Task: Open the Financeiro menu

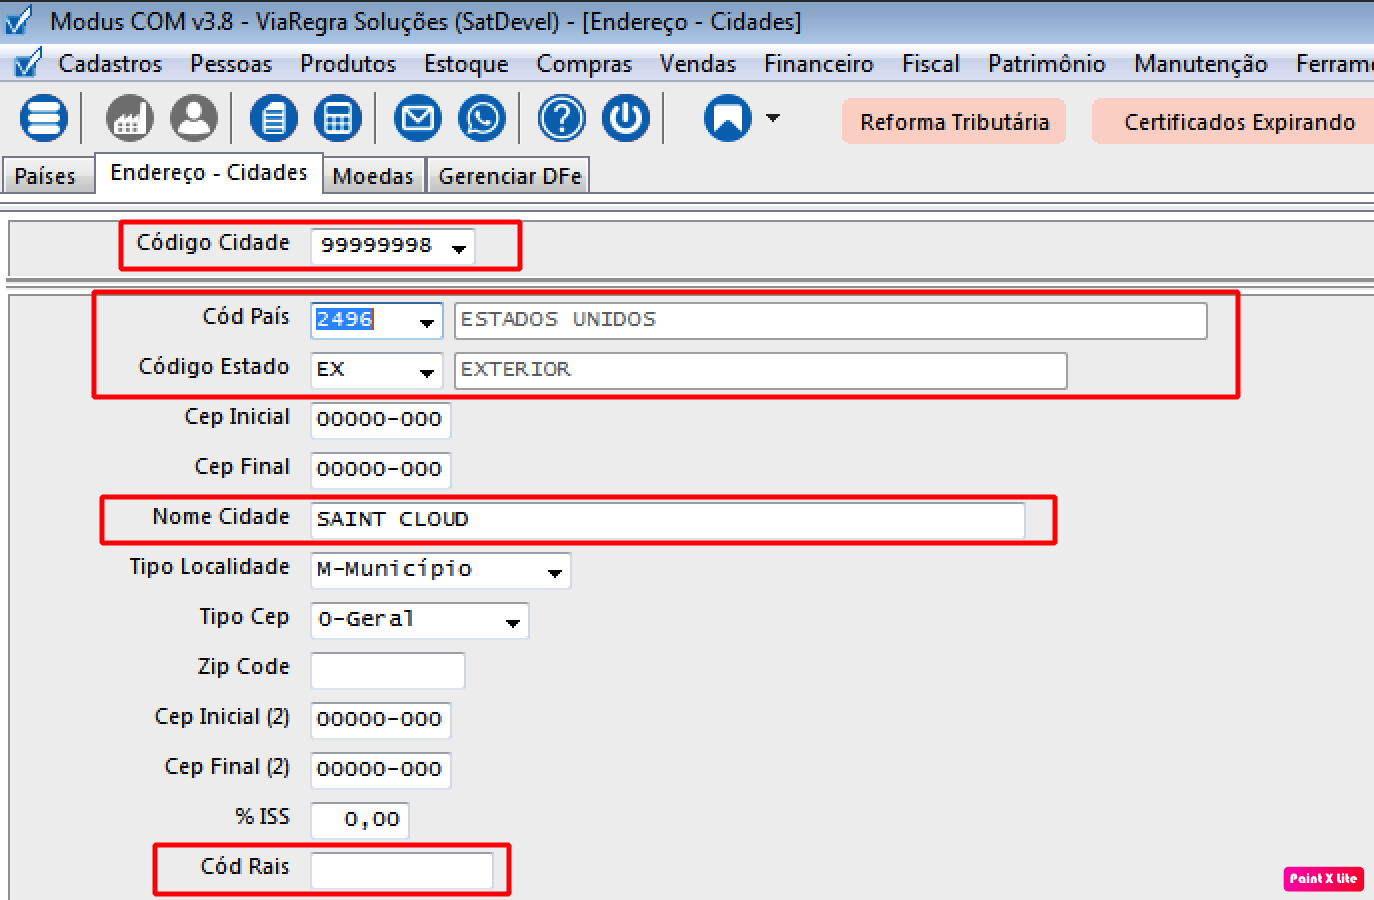Action: [x=818, y=64]
